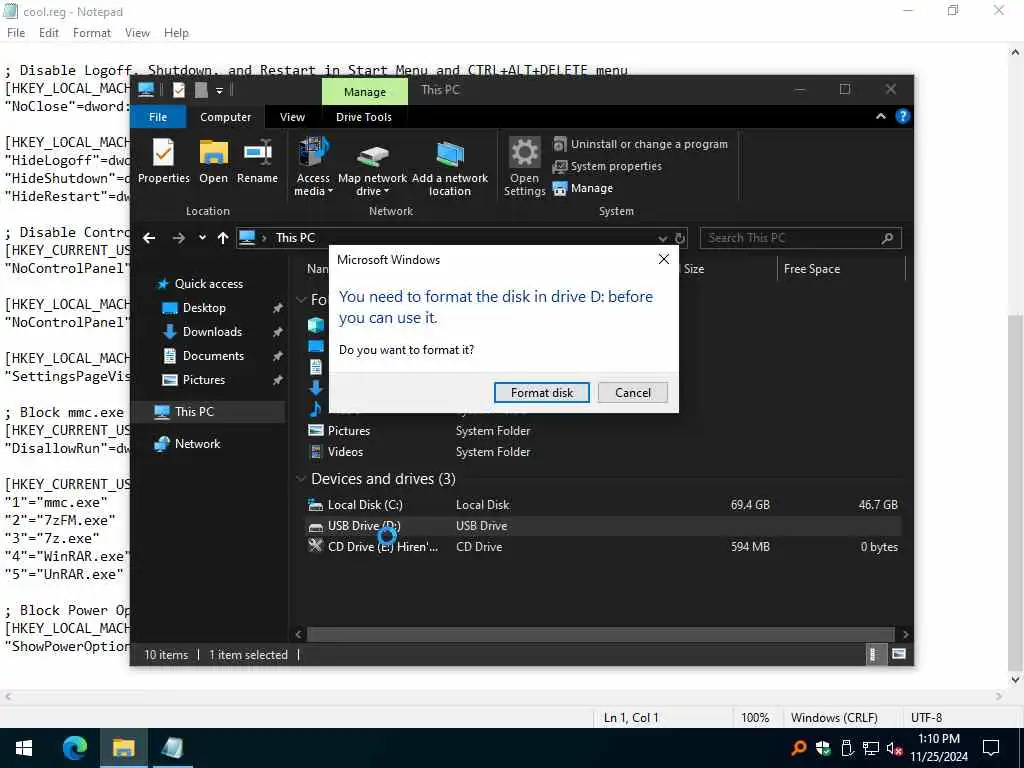Switch to the Drive Tools tab

click(364, 117)
